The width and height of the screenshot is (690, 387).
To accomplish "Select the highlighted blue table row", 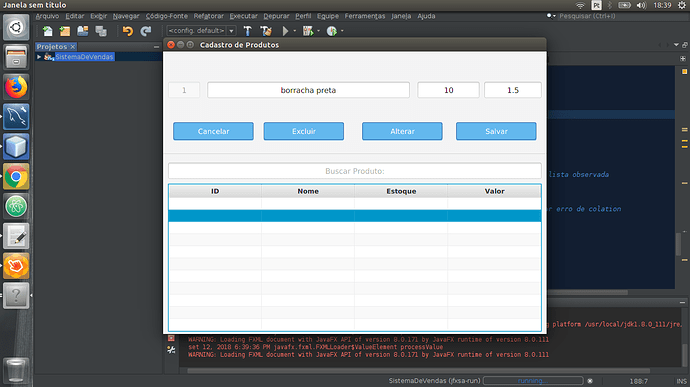I will point(355,216).
